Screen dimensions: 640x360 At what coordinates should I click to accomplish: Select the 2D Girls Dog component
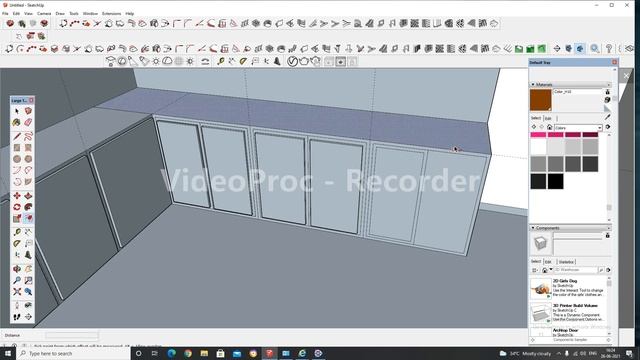tap(570, 288)
